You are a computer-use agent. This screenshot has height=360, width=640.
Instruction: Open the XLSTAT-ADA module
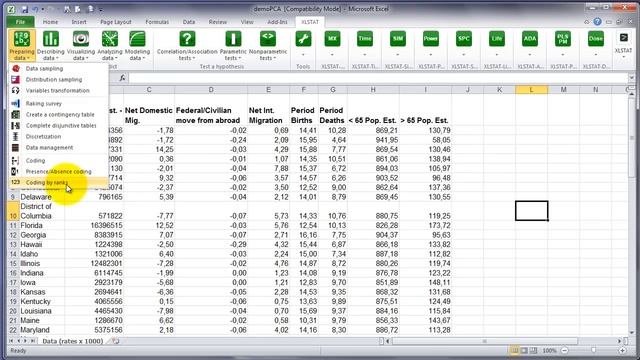click(530, 44)
